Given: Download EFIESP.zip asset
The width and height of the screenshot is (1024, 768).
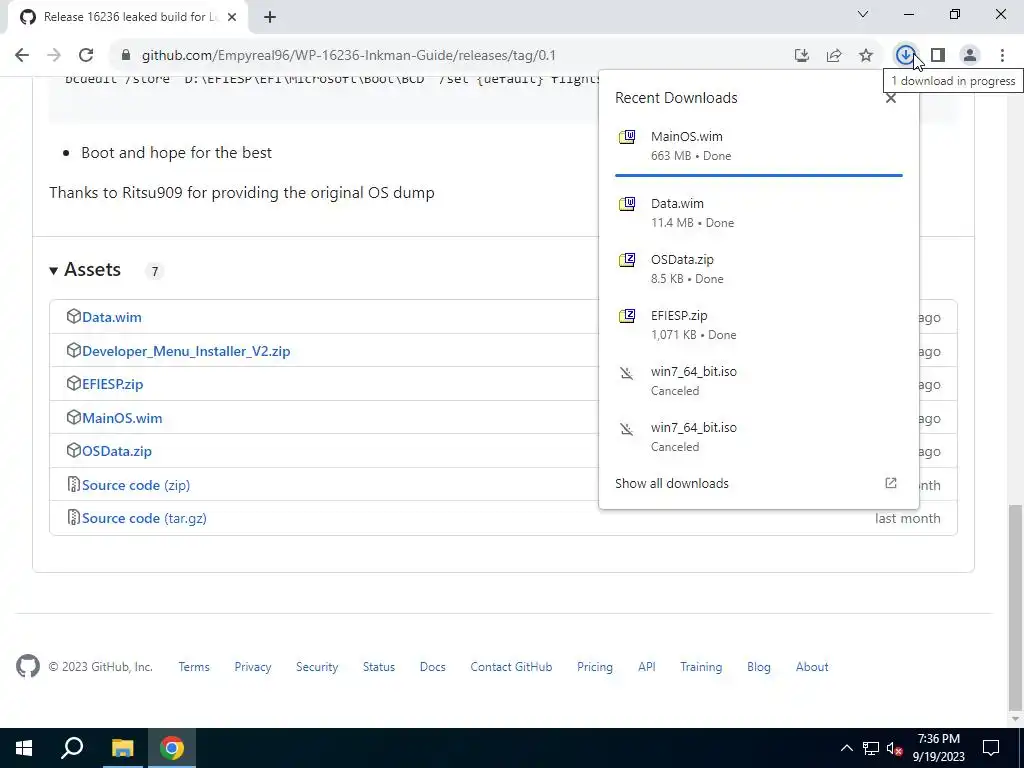Looking at the screenshot, I should (x=112, y=384).
